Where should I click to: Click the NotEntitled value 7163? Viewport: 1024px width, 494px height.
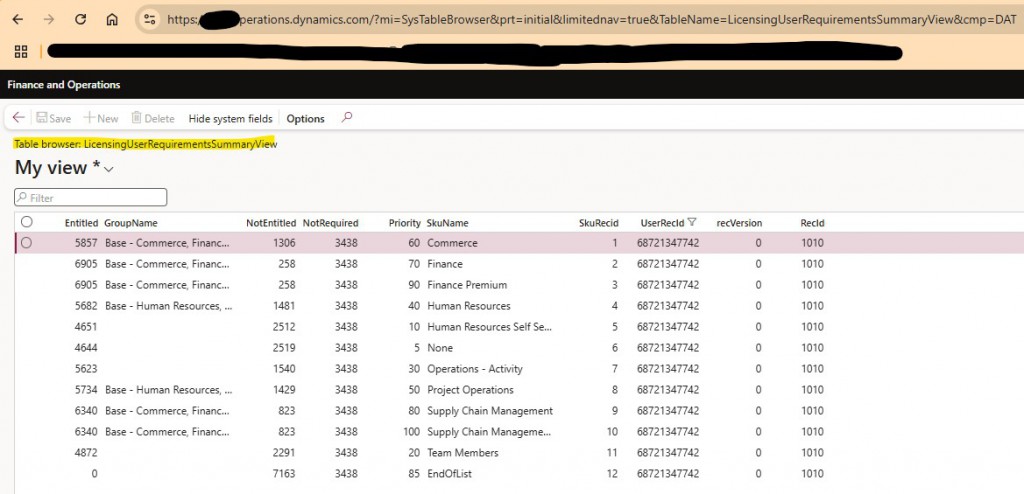(x=284, y=473)
